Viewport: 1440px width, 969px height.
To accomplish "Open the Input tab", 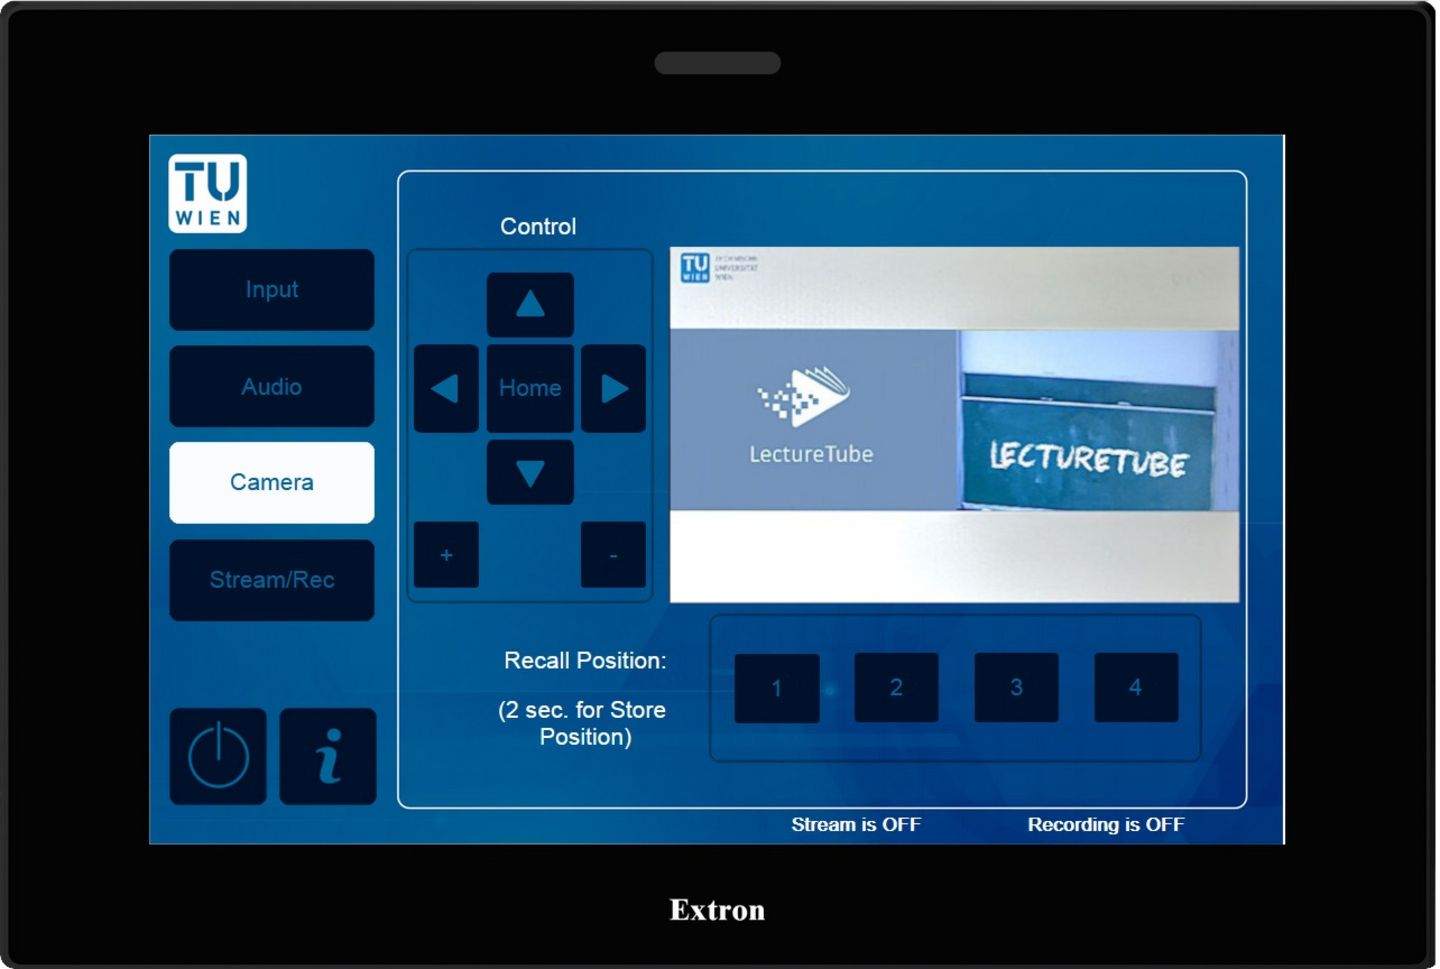I will 272,290.
